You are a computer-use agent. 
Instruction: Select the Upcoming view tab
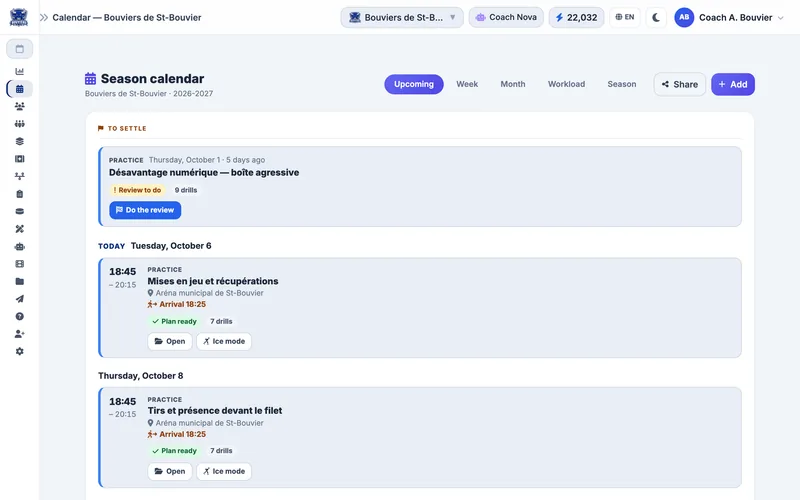tap(414, 84)
